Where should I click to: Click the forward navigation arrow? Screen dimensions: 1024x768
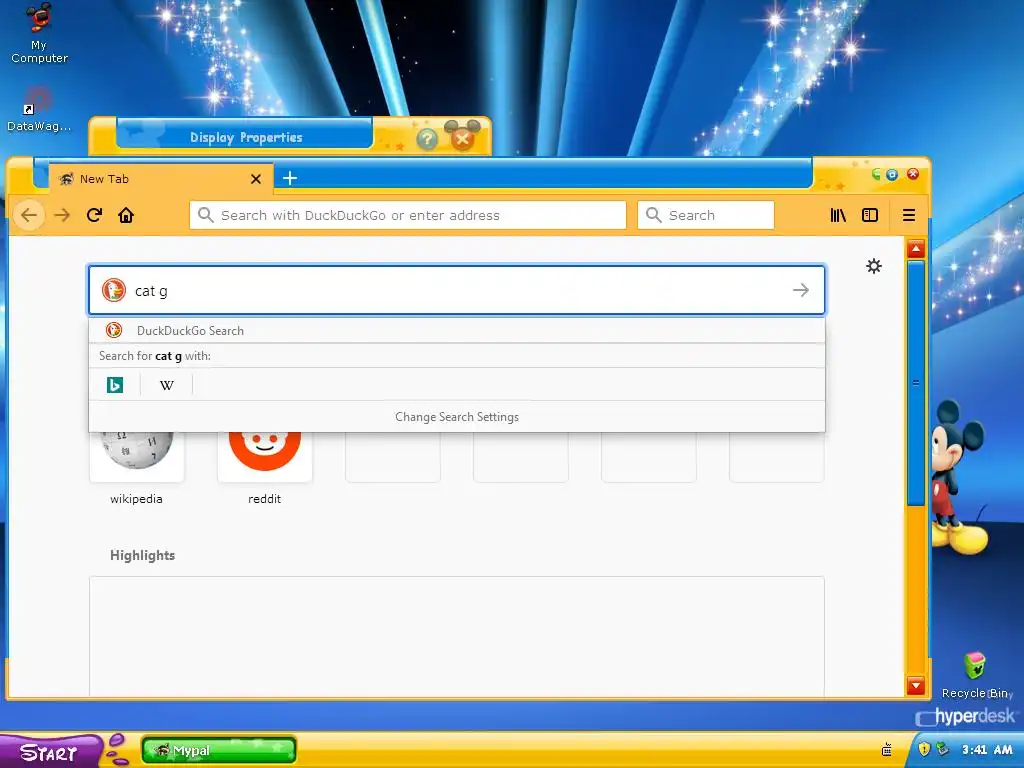pyautogui.click(x=62, y=215)
